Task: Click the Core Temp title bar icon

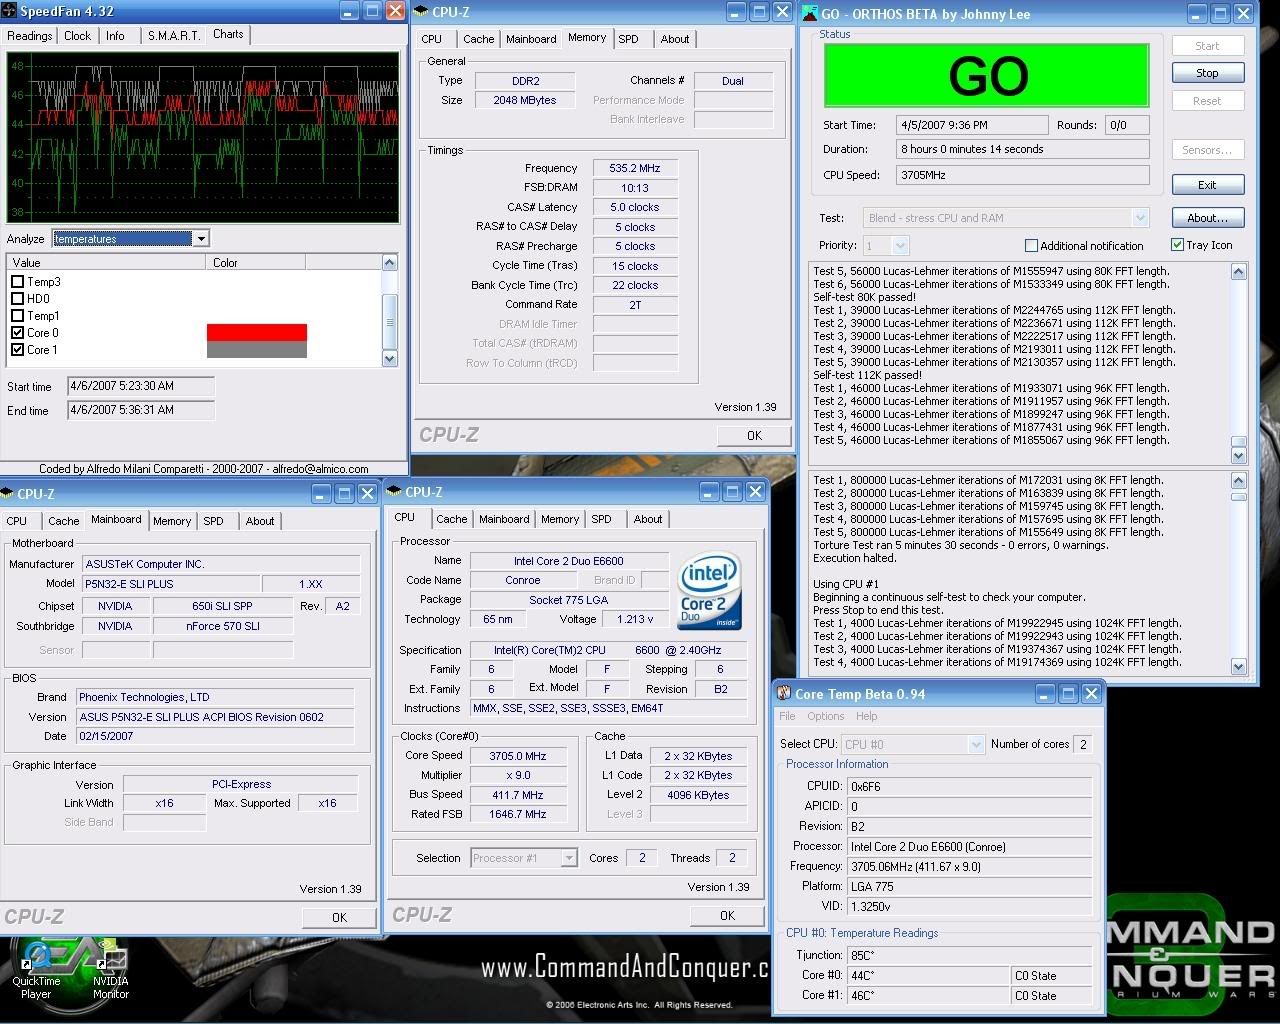Action: [x=784, y=694]
